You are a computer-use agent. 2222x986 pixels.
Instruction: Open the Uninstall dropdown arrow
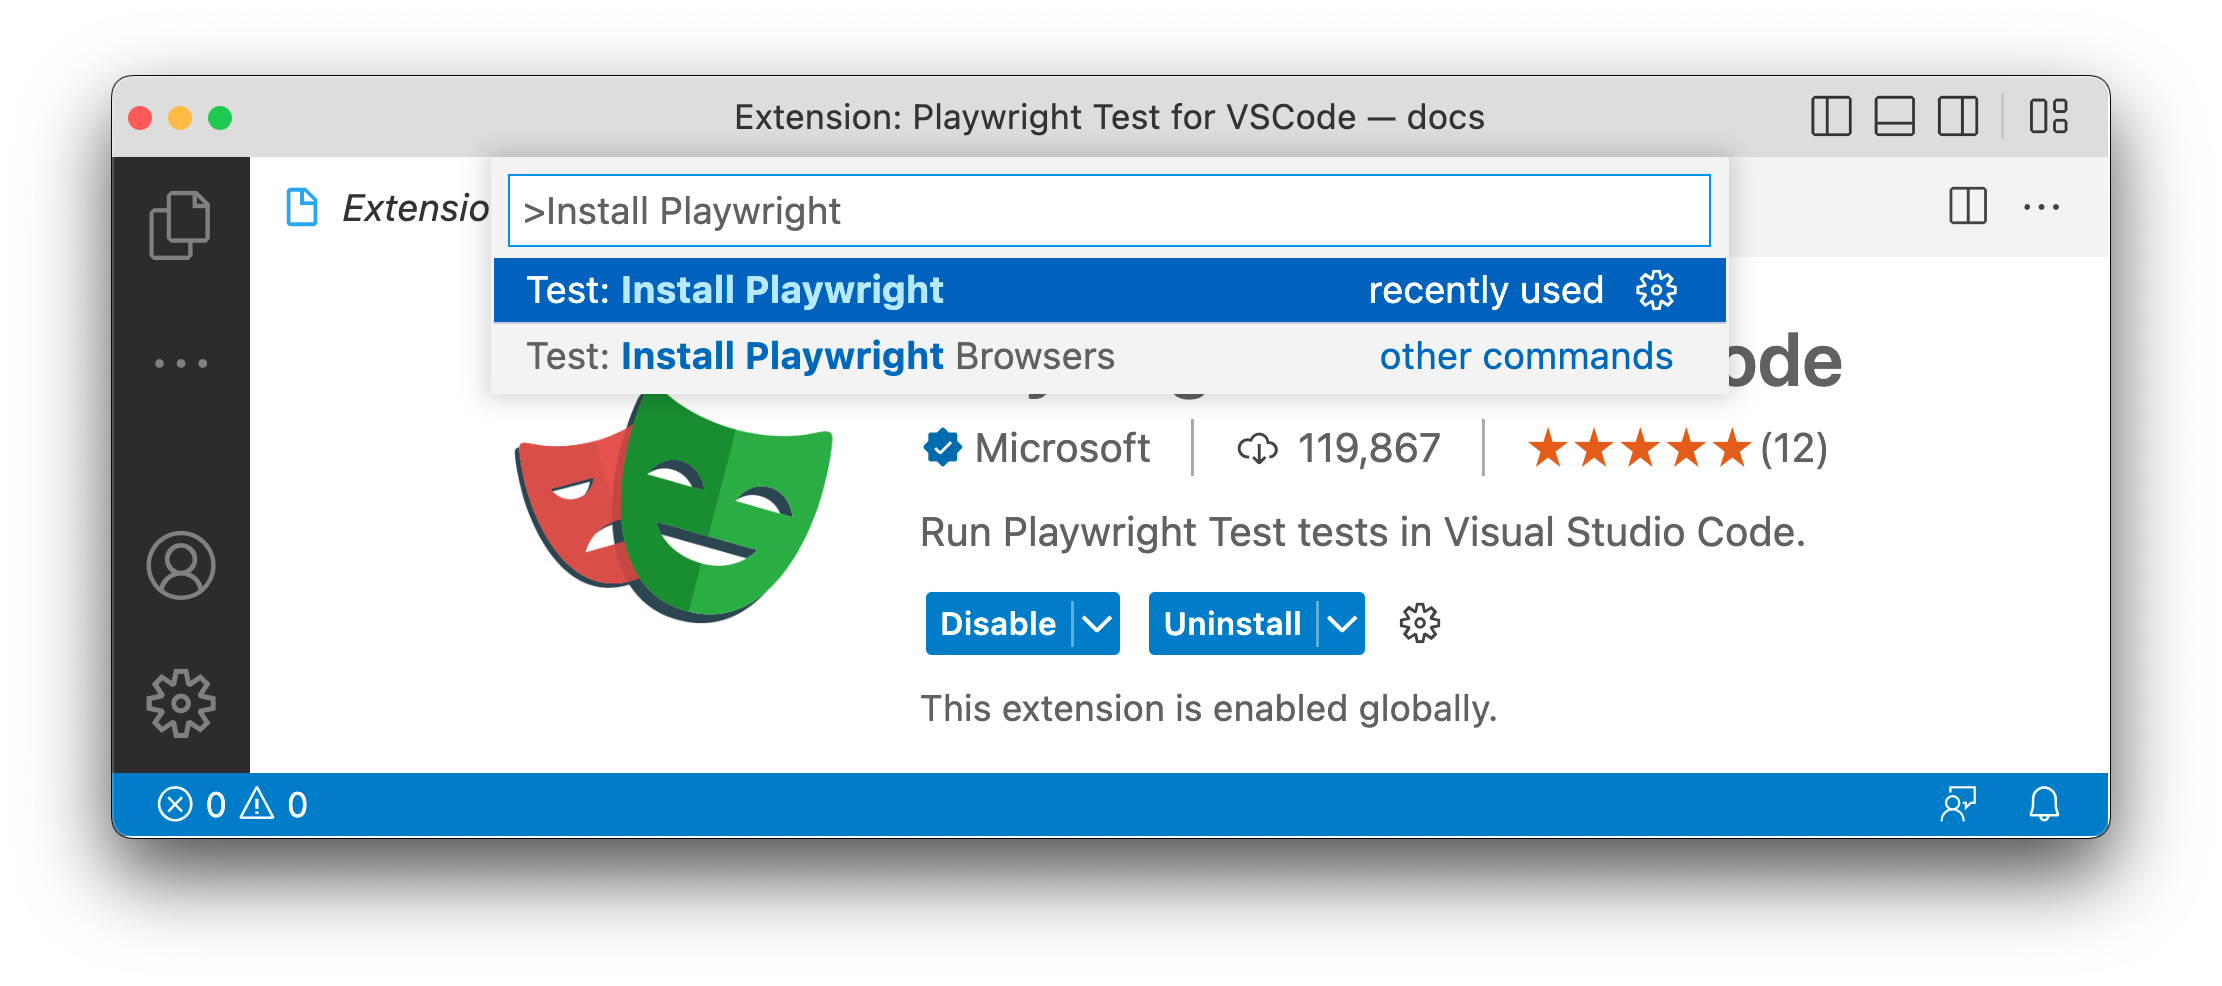(x=1341, y=623)
